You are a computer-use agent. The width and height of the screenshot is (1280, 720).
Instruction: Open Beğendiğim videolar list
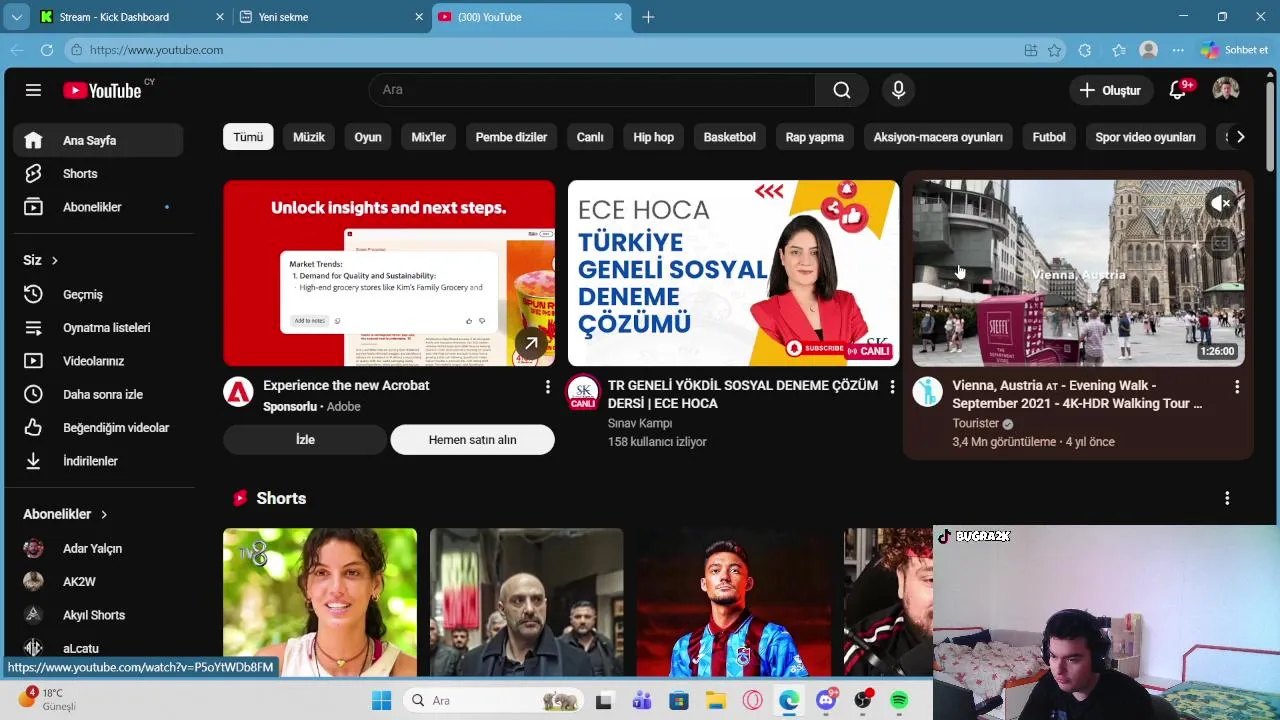98,428
